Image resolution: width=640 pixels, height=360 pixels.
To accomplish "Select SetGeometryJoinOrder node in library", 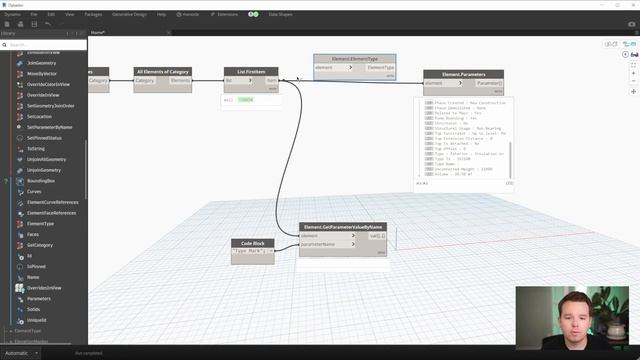I will (51, 106).
